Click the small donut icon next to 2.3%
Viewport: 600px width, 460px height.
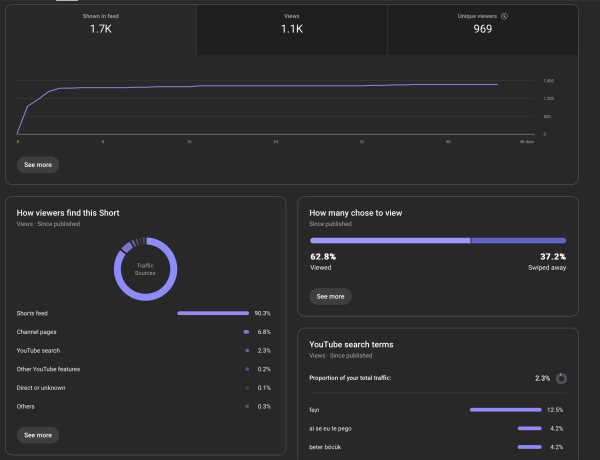coord(561,378)
